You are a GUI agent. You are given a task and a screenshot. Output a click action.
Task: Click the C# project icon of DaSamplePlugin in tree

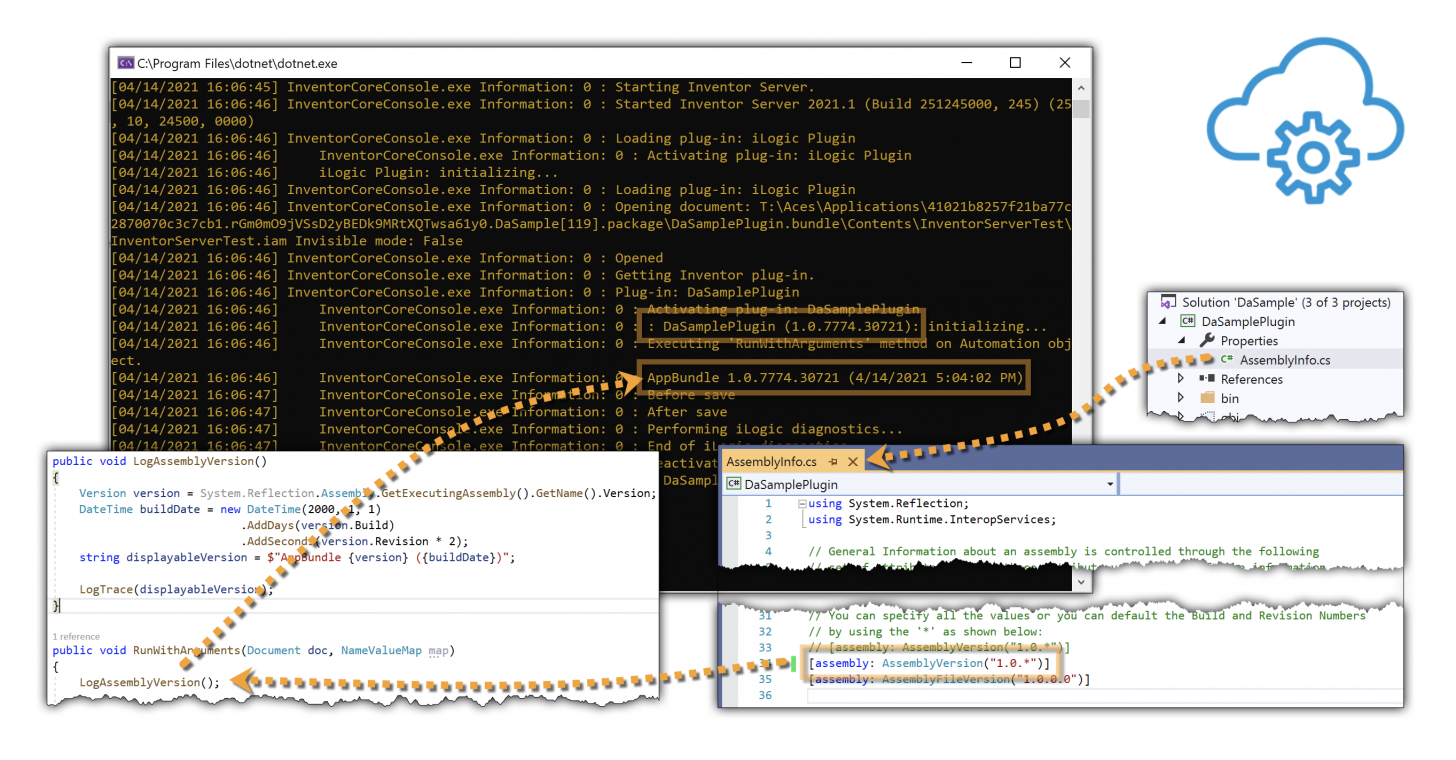click(x=1188, y=321)
